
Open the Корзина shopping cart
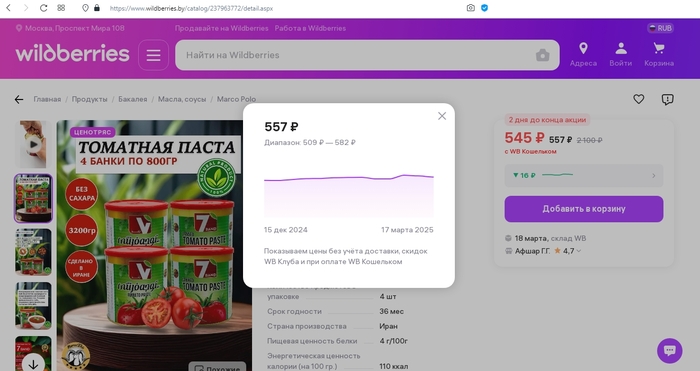[x=659, y=54]
